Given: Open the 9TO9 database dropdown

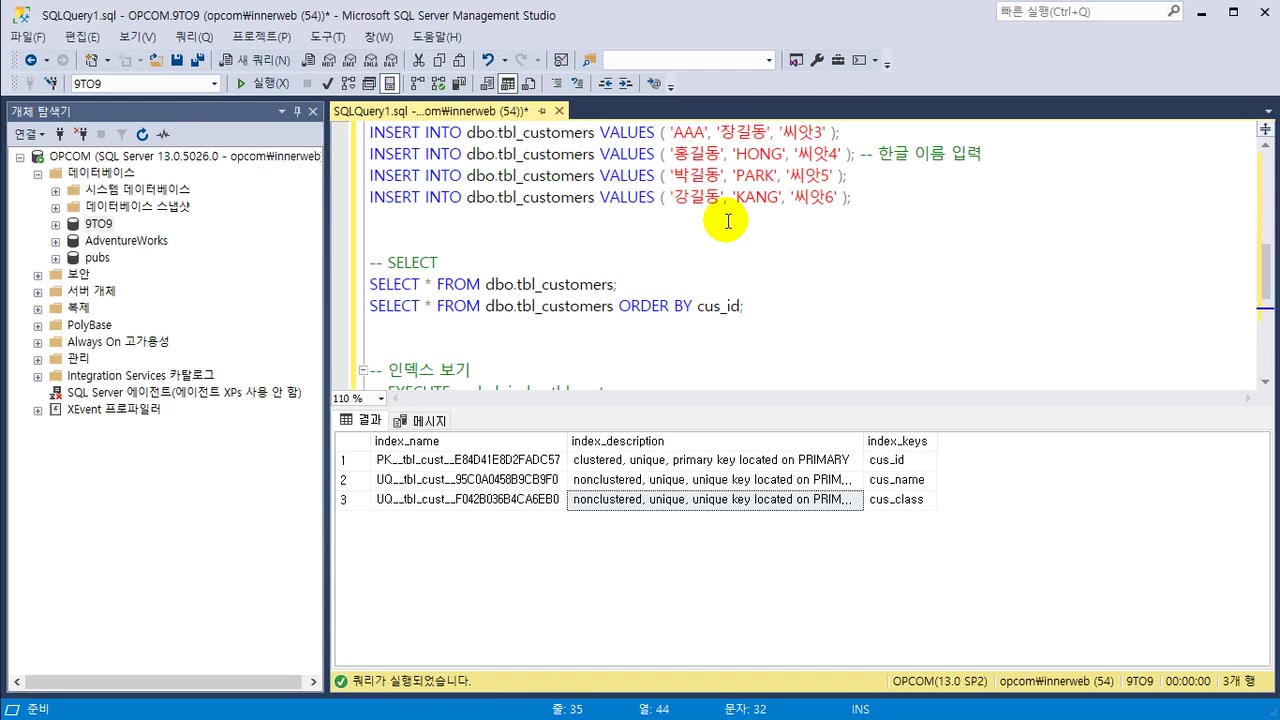Looking at the screenshot, I should (x=214, y=84).
